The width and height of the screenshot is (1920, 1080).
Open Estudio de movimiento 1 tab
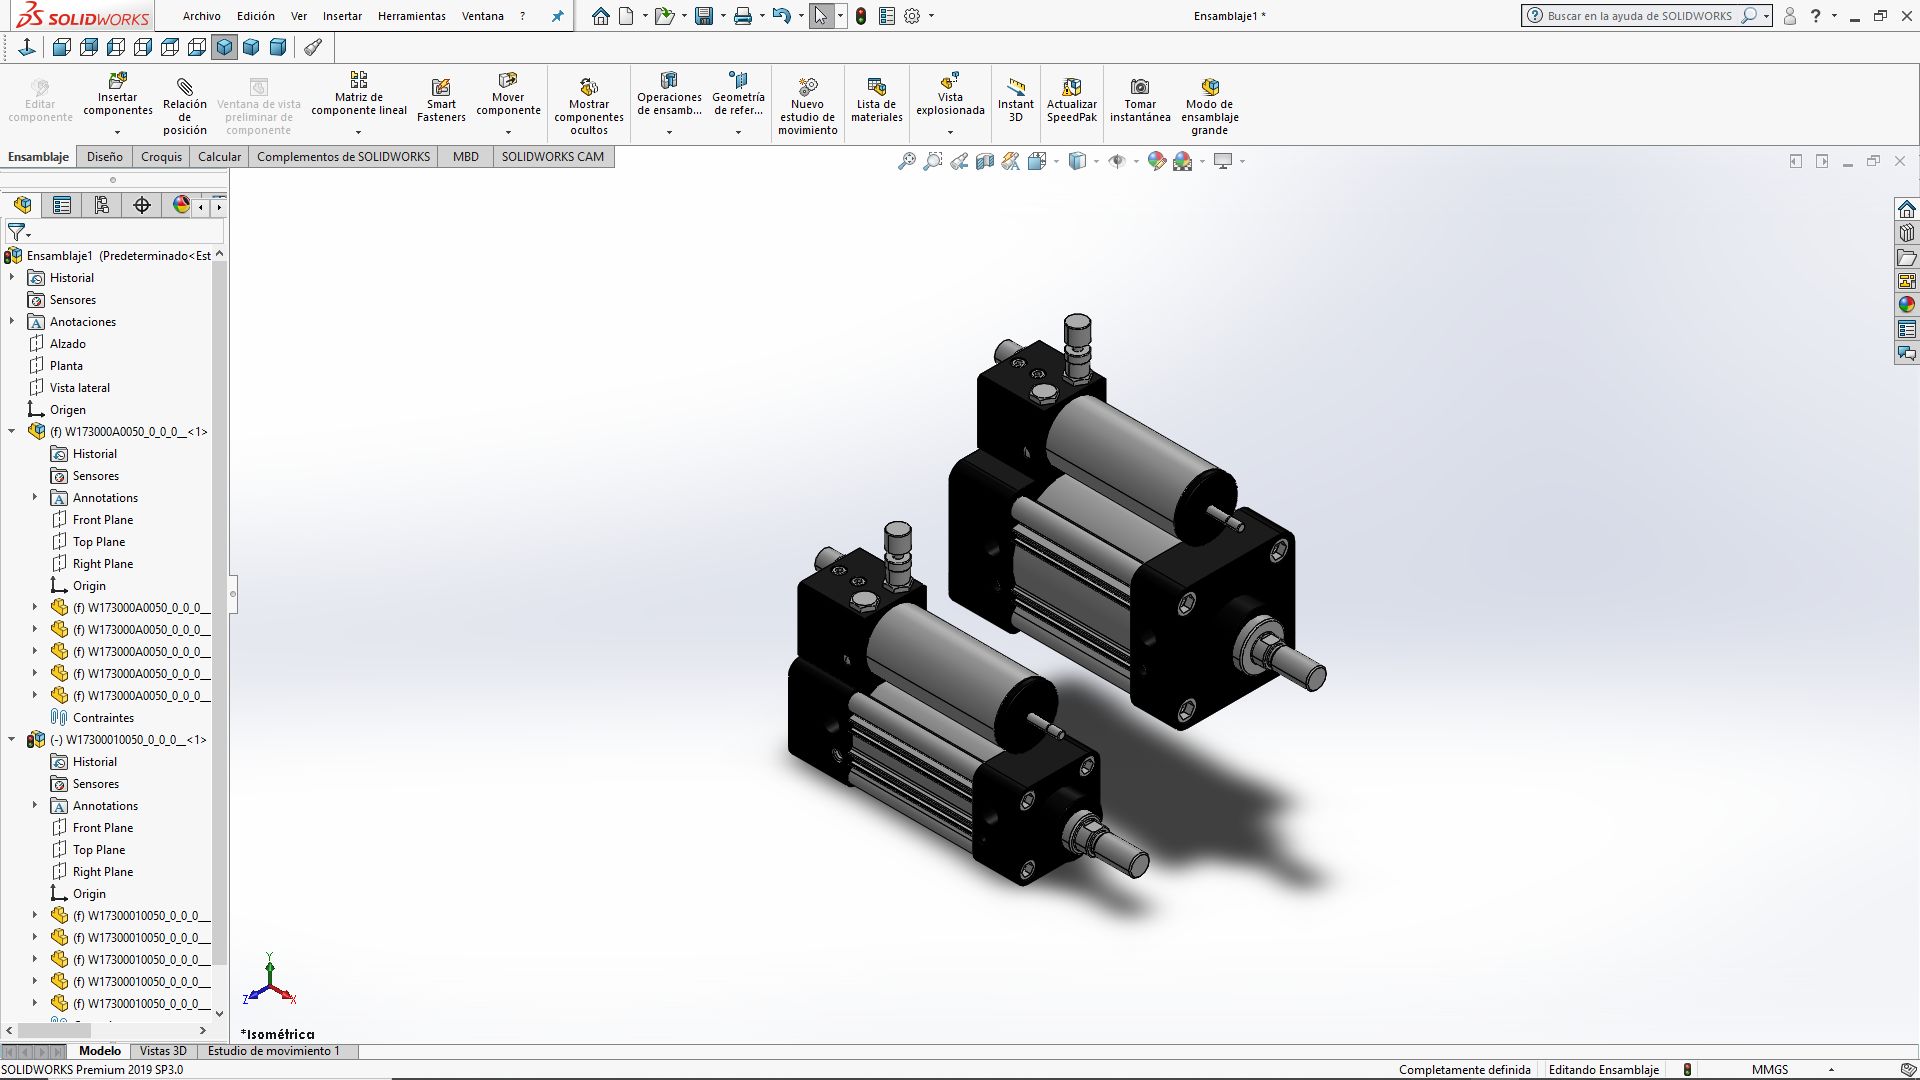coord(273,1051)
